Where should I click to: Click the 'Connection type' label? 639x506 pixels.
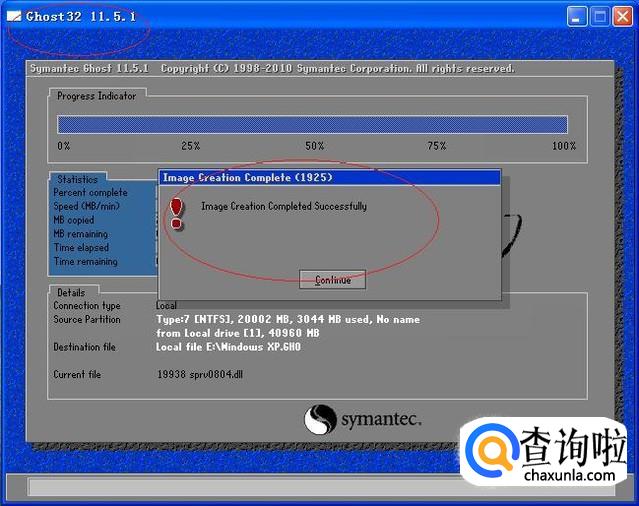pyautogui.click(x=87, y=306)
